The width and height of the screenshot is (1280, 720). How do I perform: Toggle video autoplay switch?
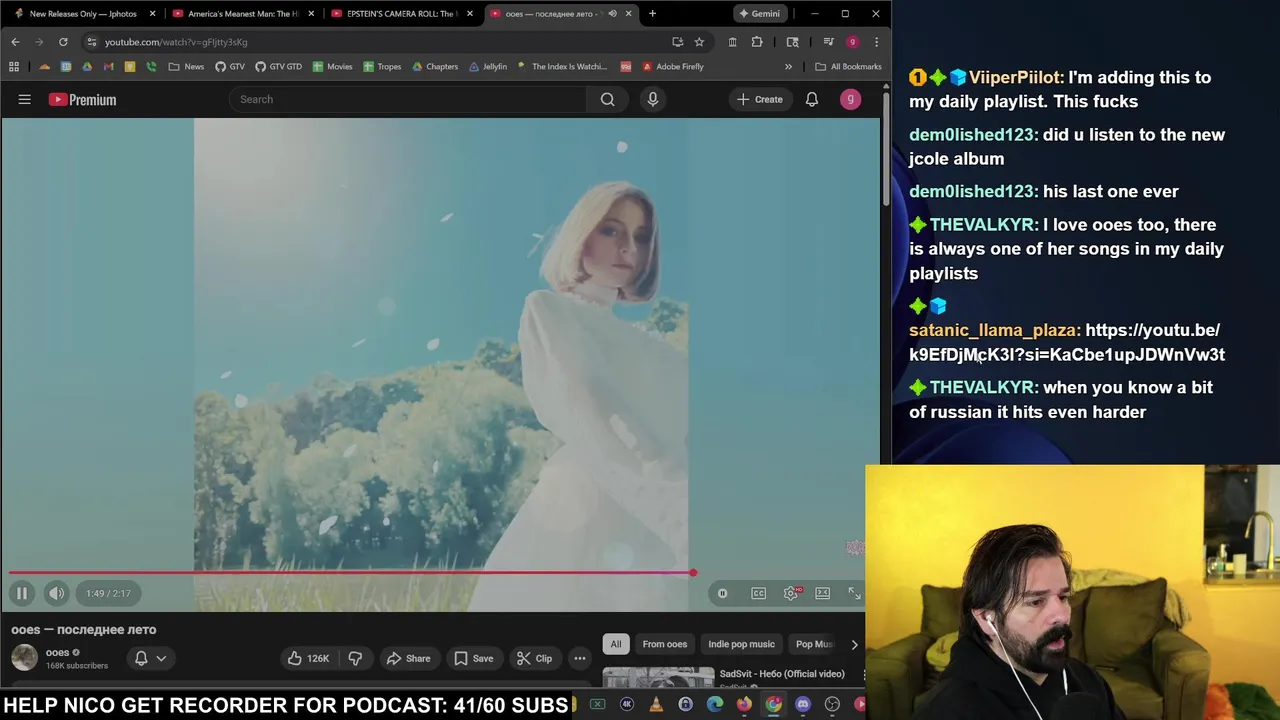point(722,593)
